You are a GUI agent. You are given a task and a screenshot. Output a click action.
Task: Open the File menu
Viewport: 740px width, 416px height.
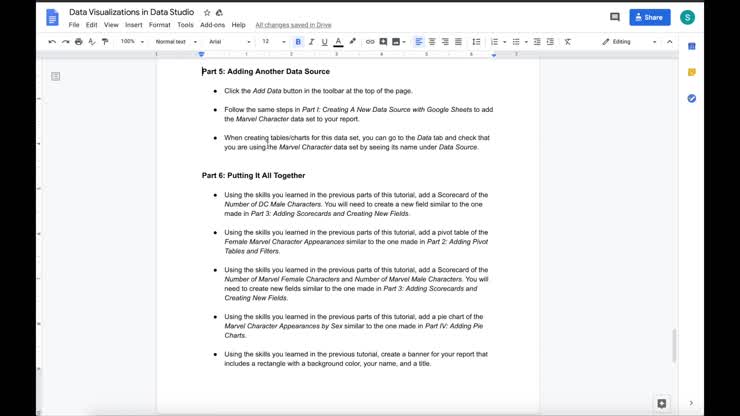click(74, 25)
